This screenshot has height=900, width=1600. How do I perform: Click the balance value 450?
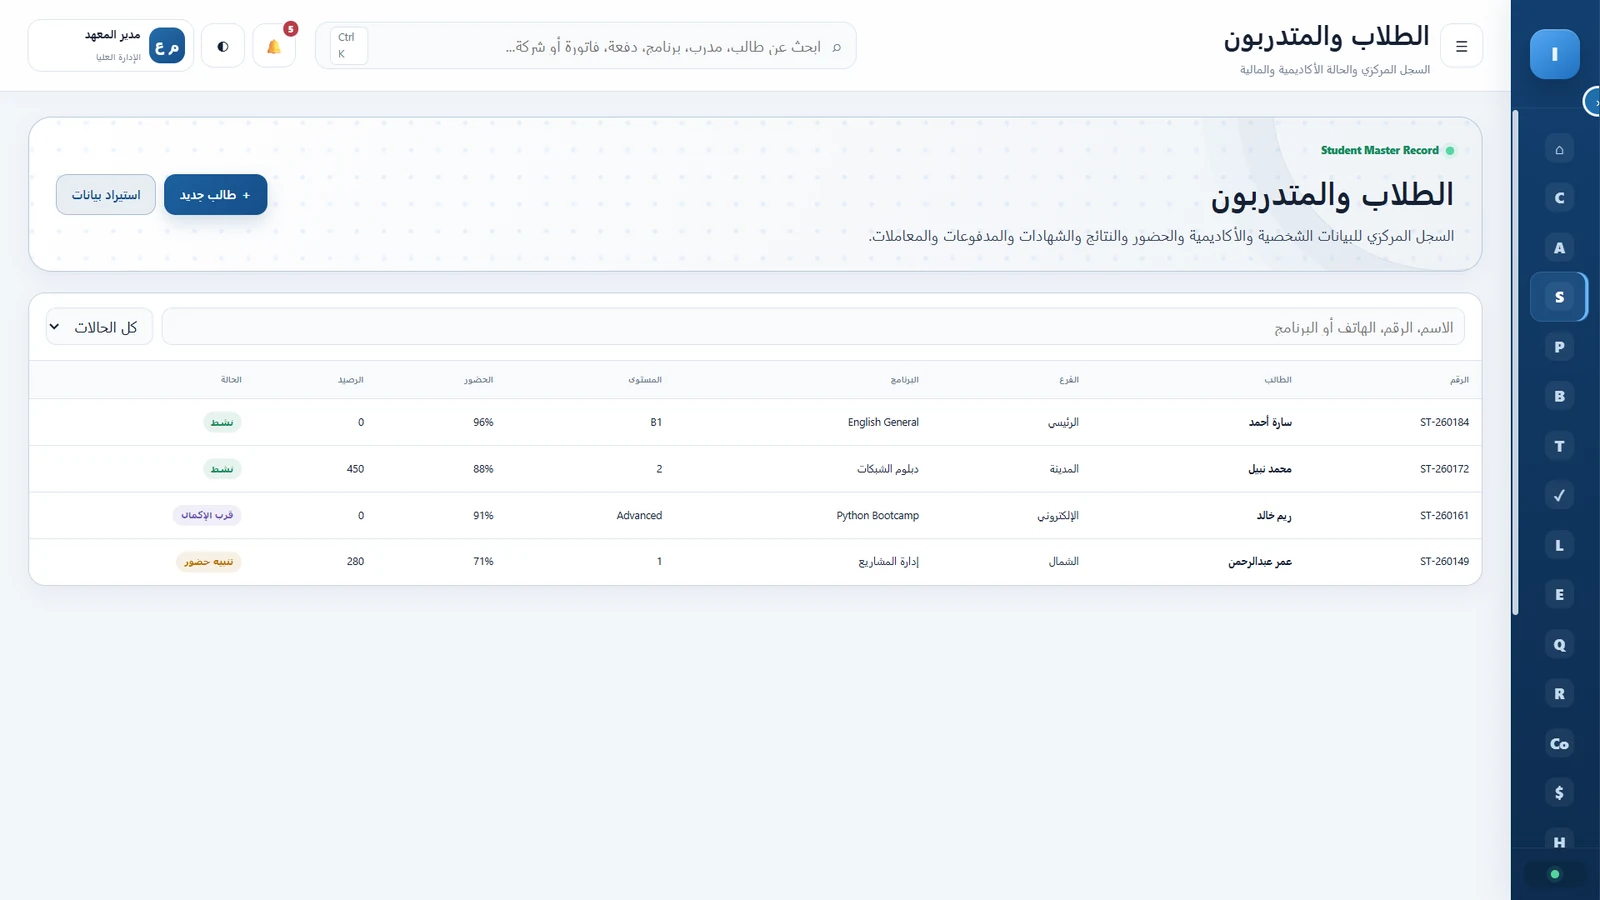[355, 469]
